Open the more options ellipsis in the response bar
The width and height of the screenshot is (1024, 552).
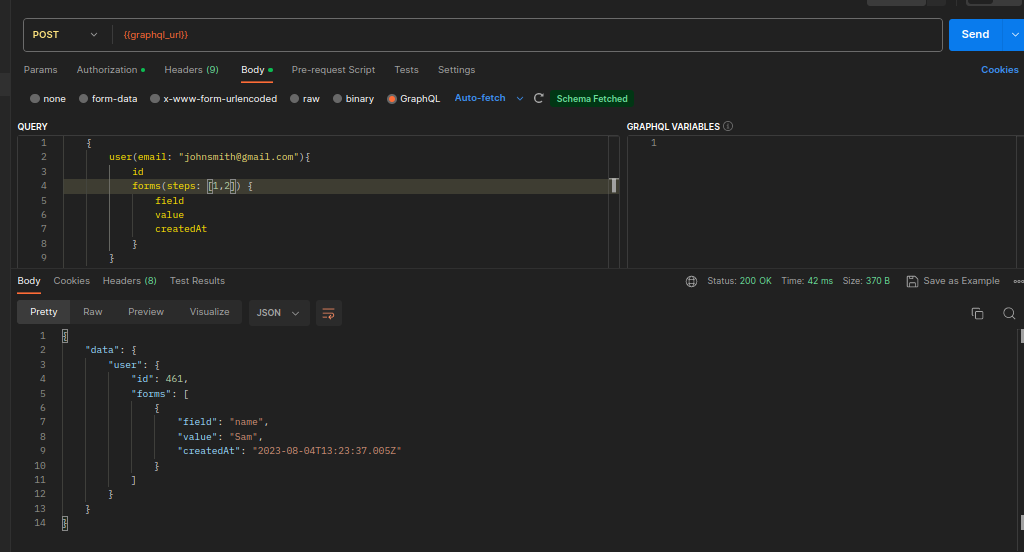point(1018,282)
